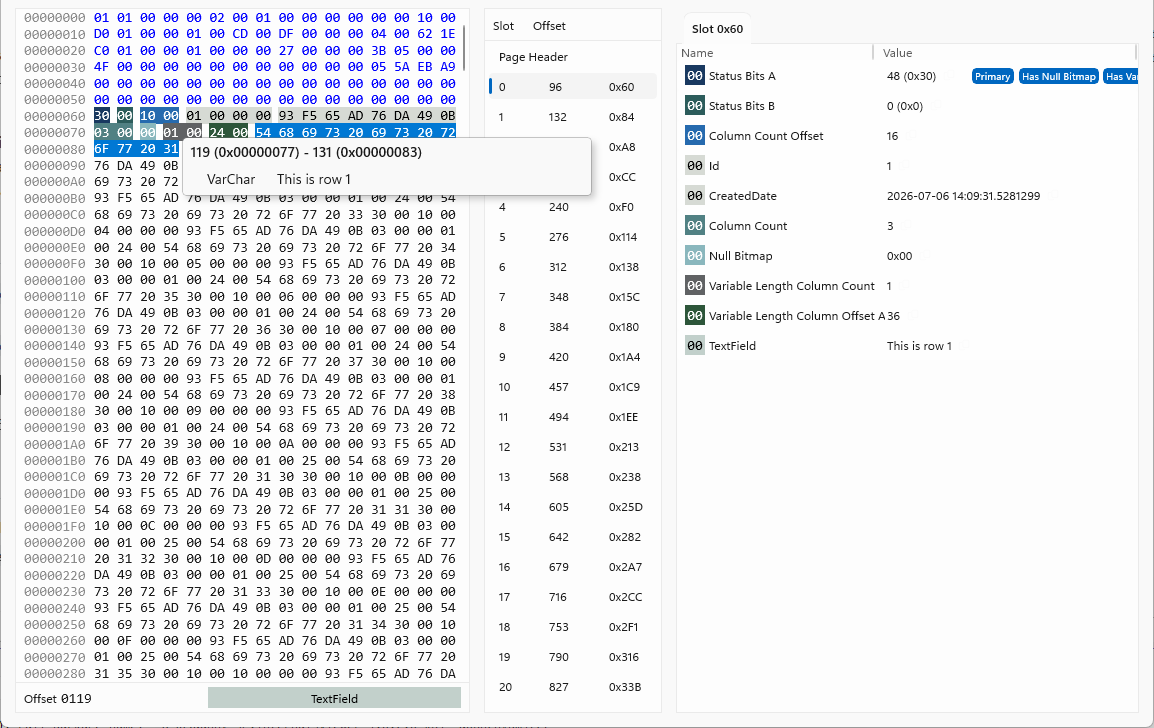Click the Slot column header

coord(503,26)
